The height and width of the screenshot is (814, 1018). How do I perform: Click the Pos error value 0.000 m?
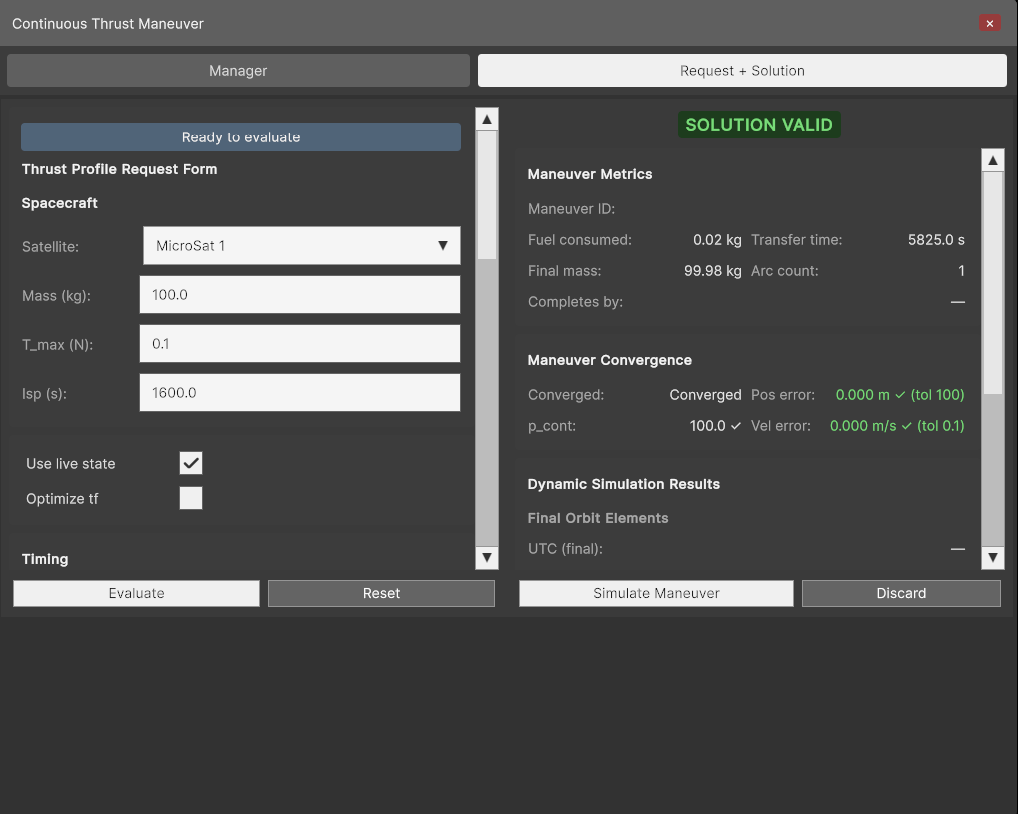point(862,395)
